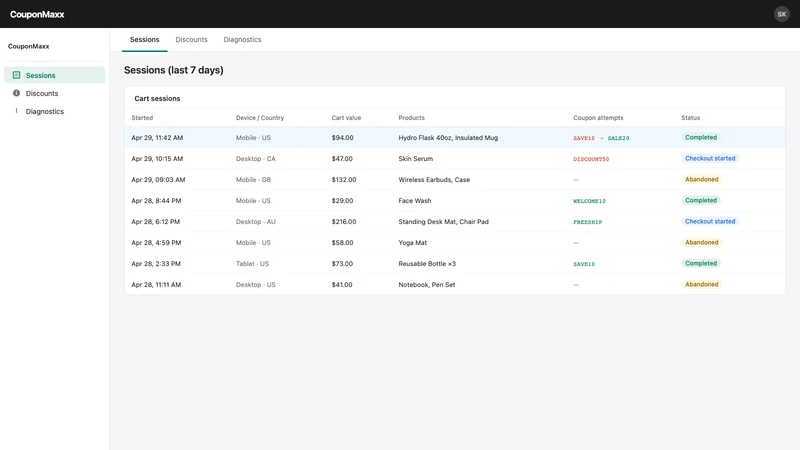Switch to the Discounts tab
Viewport: 800px width, 450px height.
pos(191,39)
